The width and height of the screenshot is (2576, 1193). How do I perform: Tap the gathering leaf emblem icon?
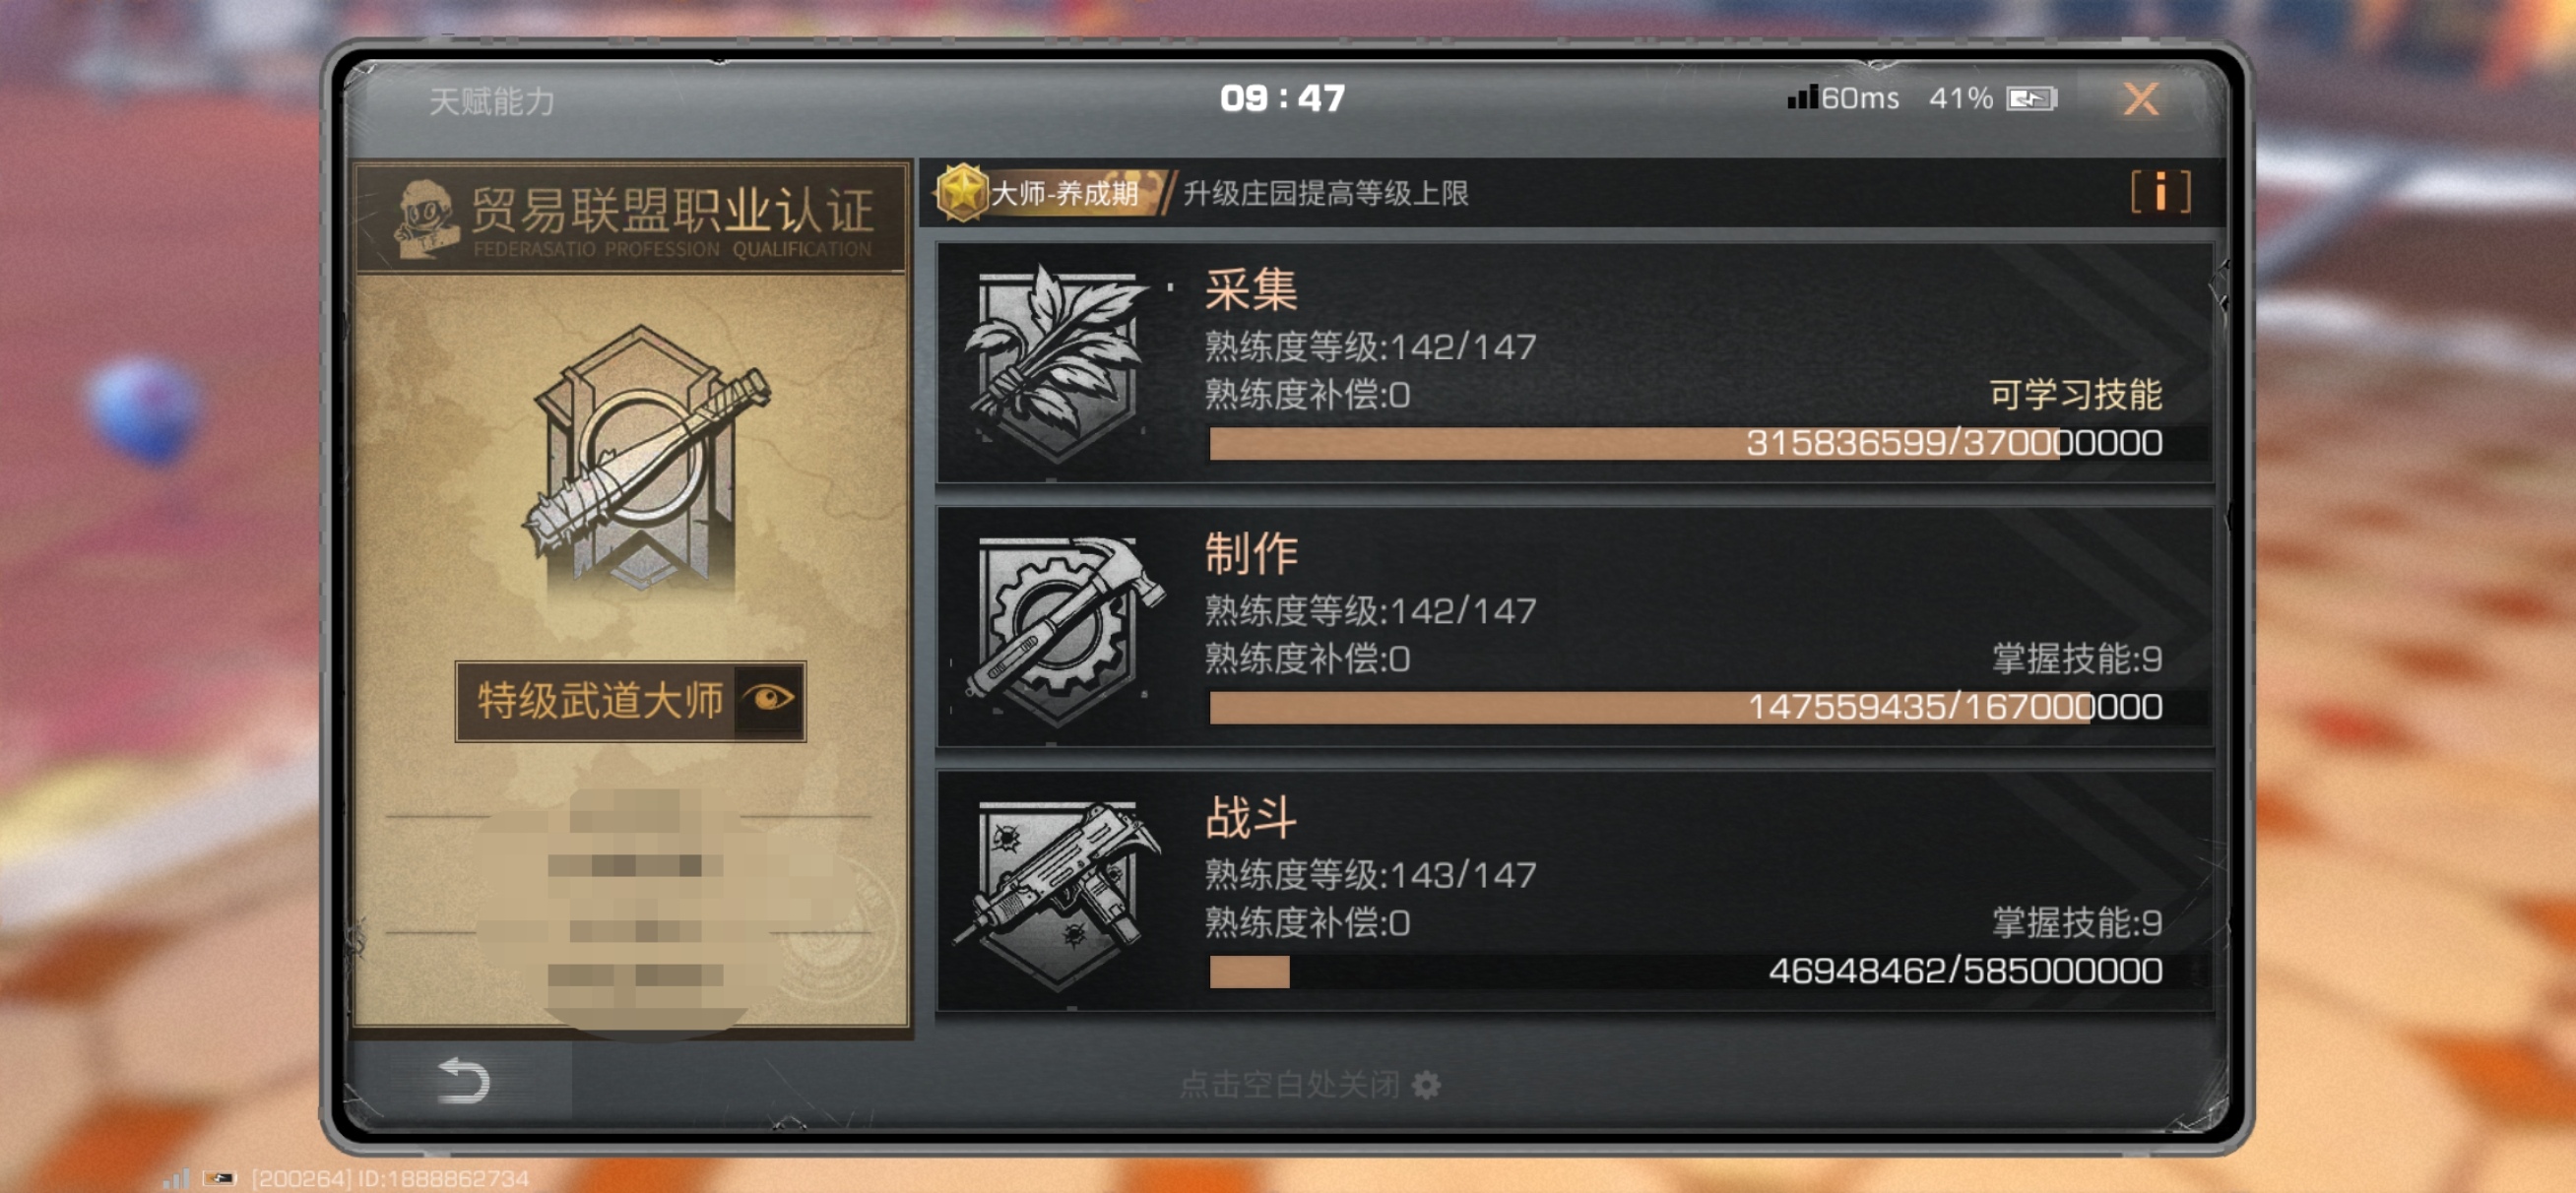(x=1056, y=362)
